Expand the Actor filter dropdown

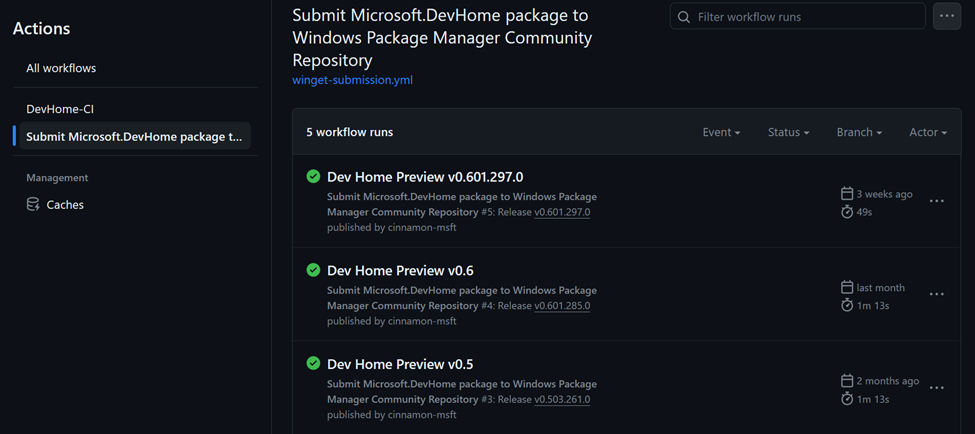(x=928, y=132)
